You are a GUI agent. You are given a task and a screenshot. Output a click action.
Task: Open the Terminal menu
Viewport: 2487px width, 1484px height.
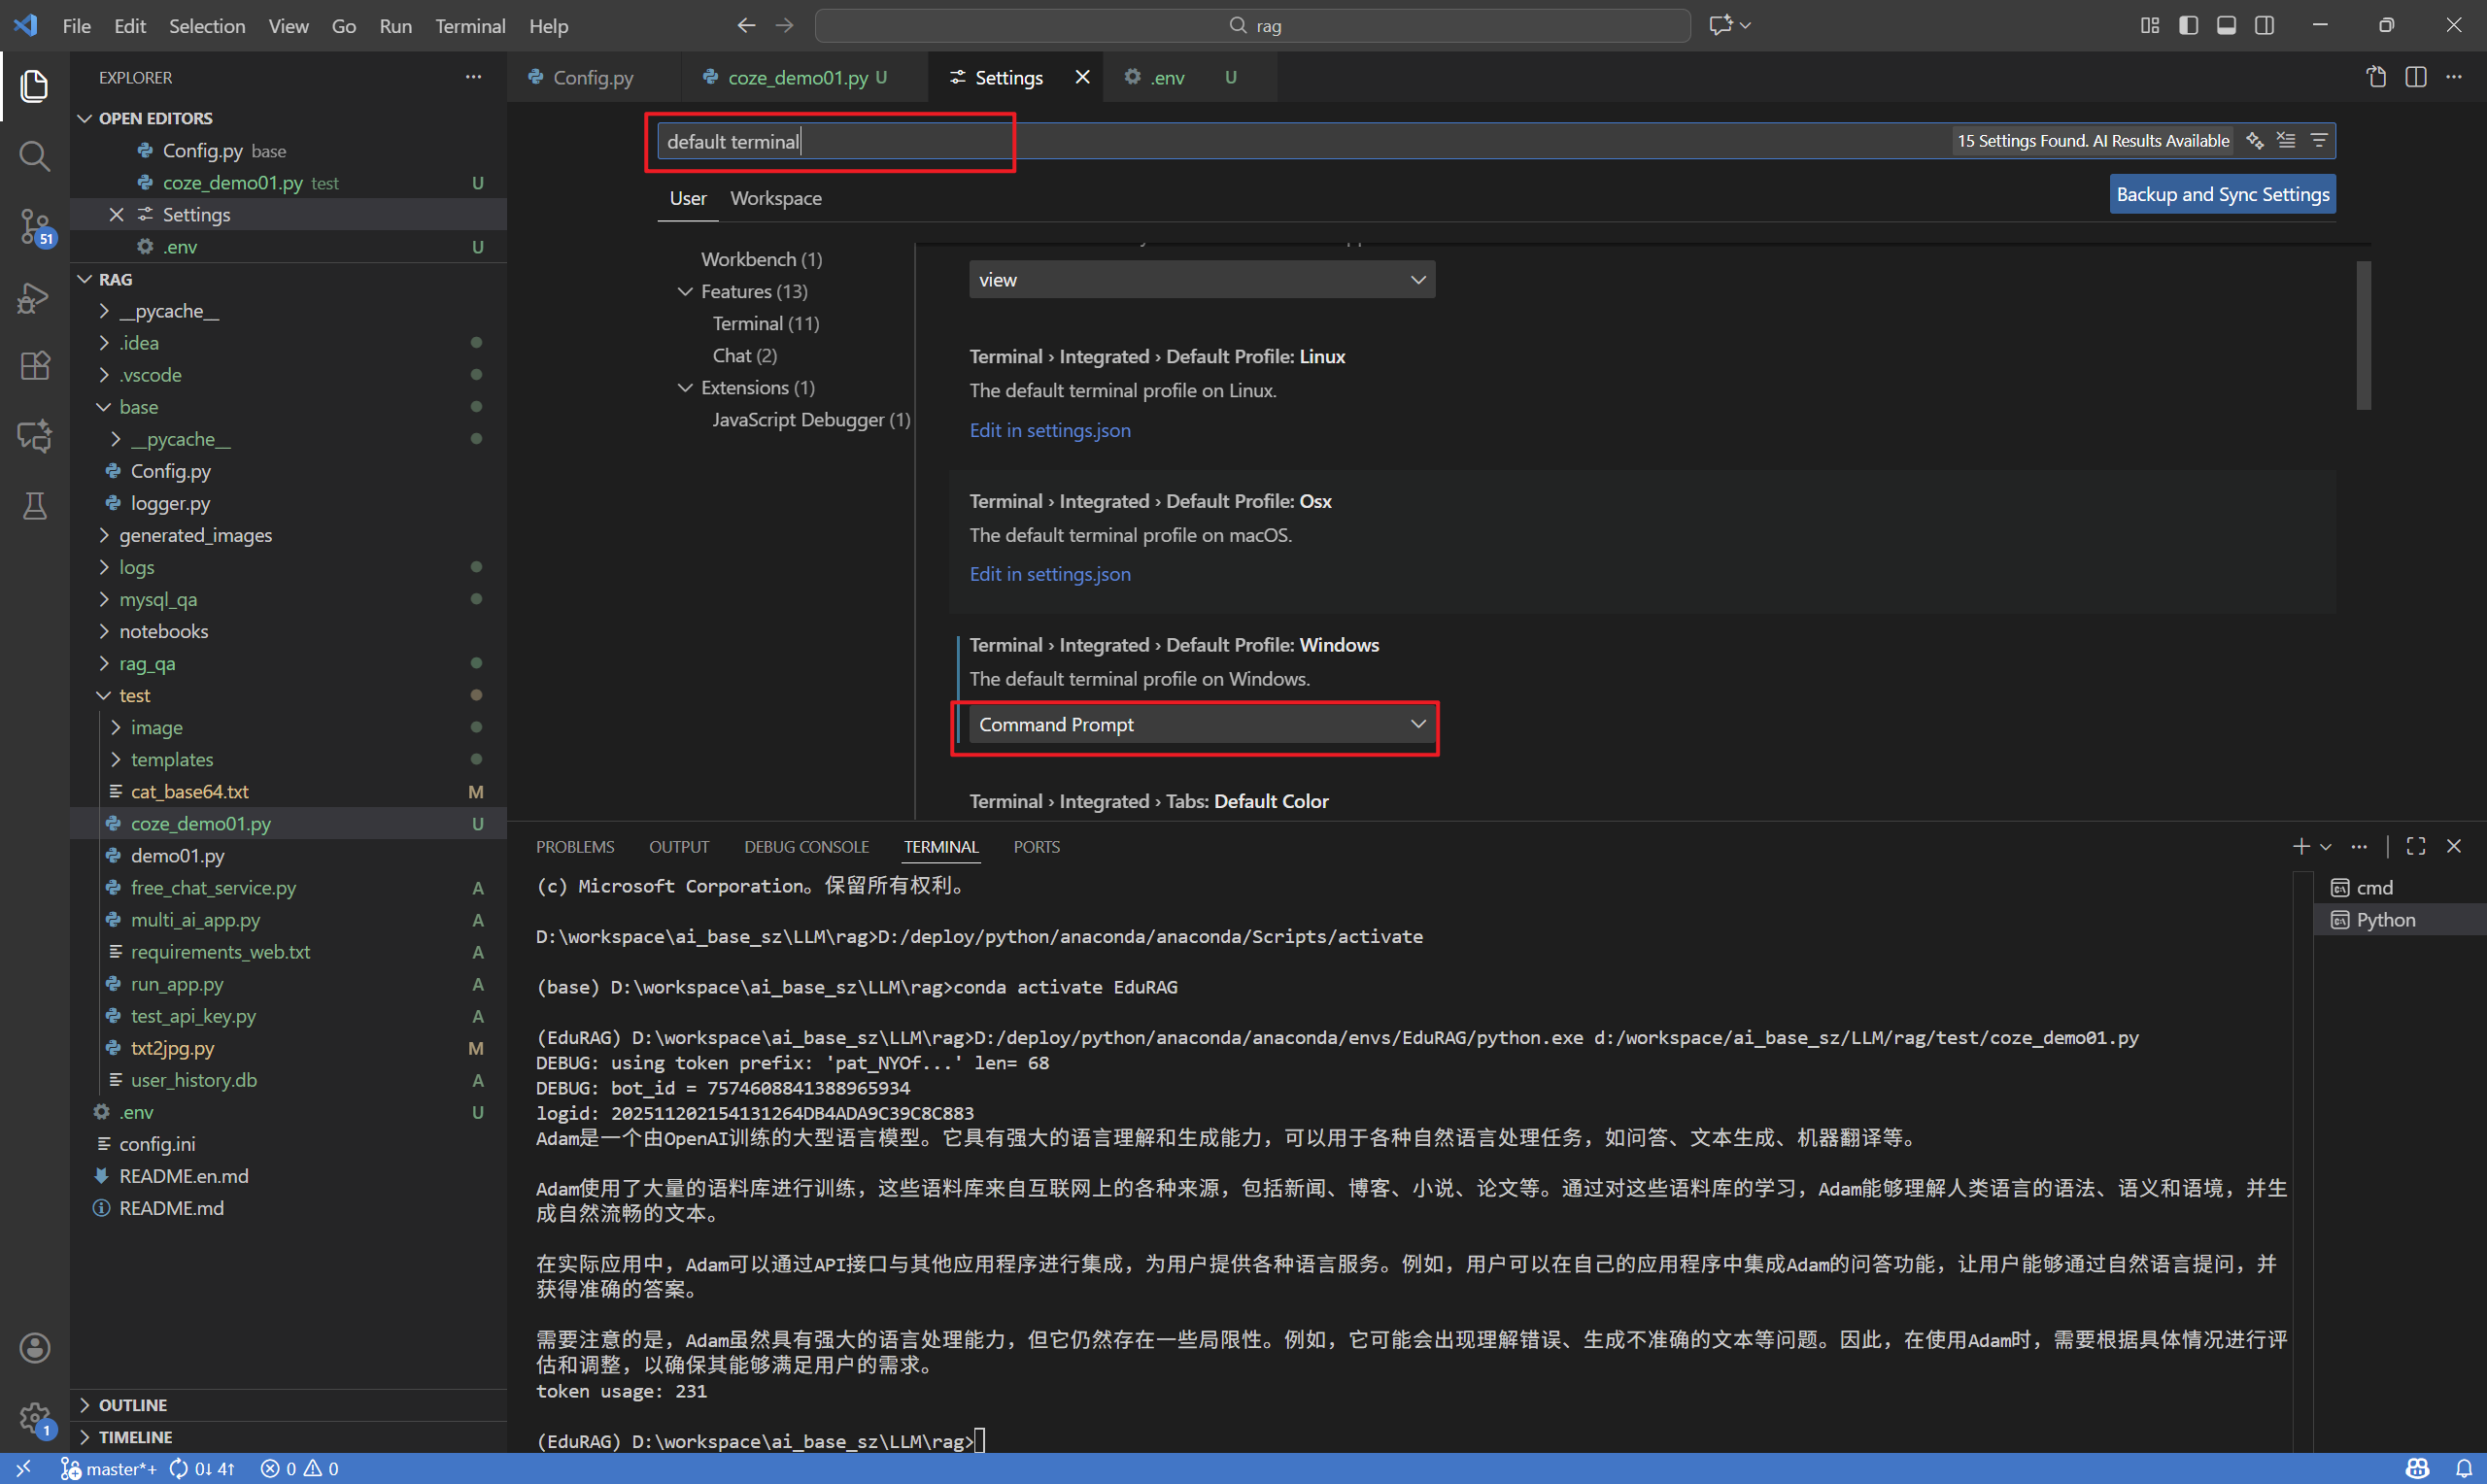[x=469, y=26]
